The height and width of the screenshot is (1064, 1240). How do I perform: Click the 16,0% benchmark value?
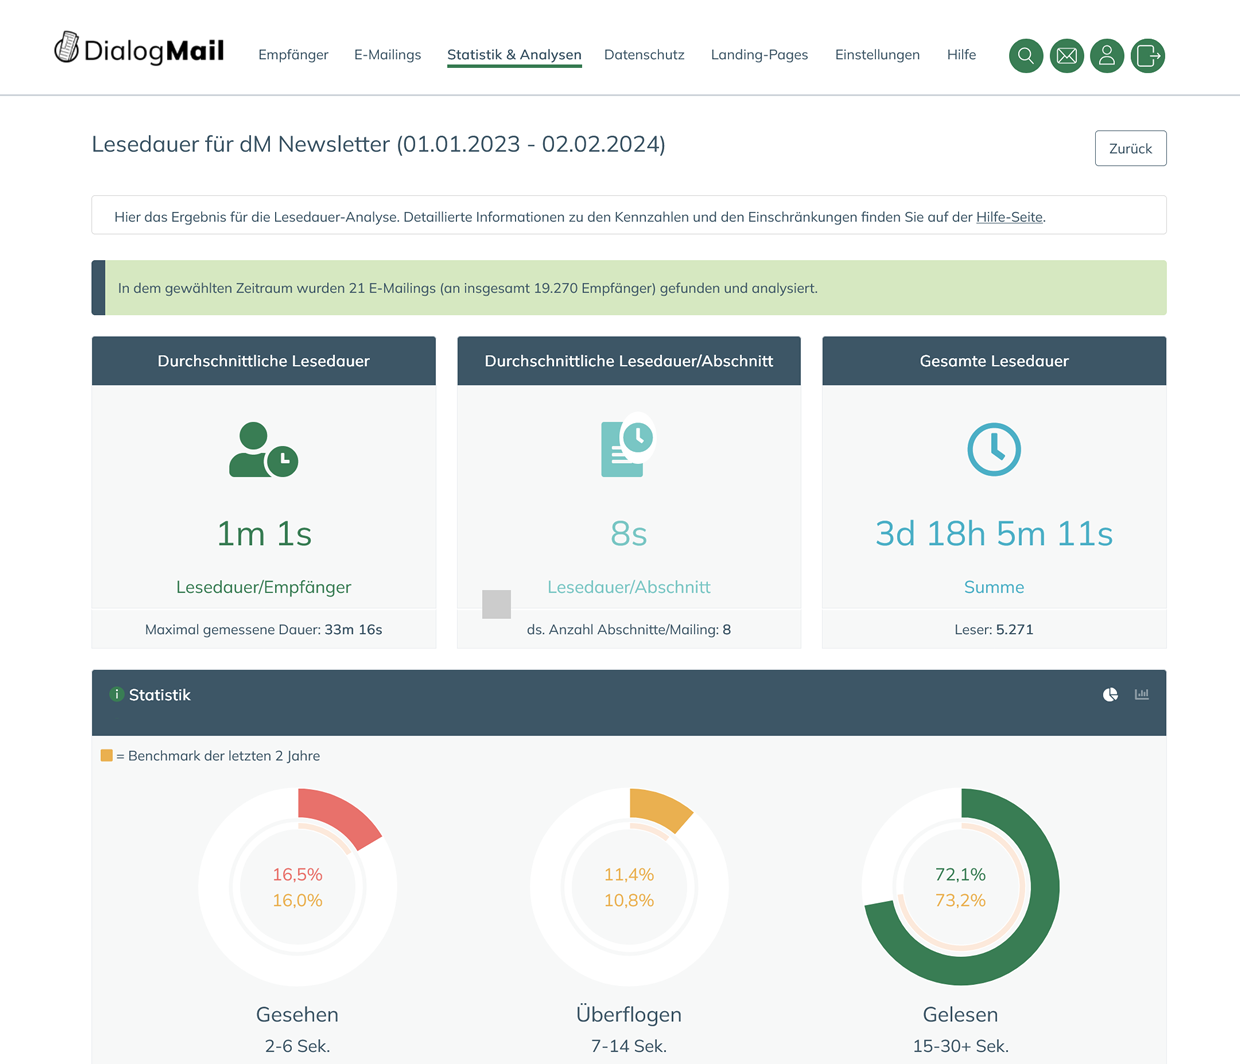point(297,901)
